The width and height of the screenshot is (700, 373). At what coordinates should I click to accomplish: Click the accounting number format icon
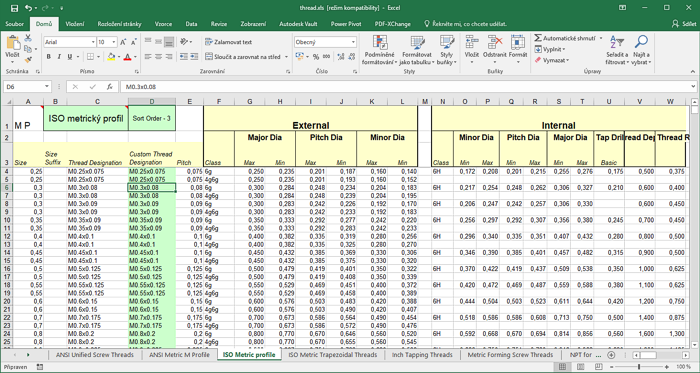pyautogui.click(x=299, y=57)
